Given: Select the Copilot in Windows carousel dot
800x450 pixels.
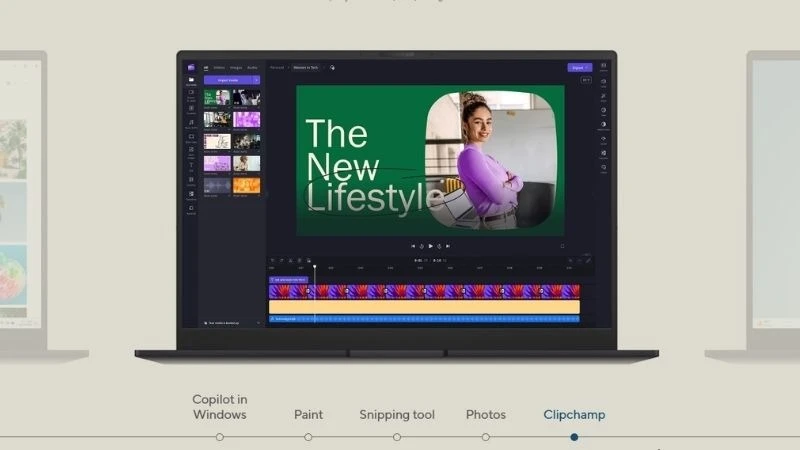Looking at the screenshot, I should point(219,437).
